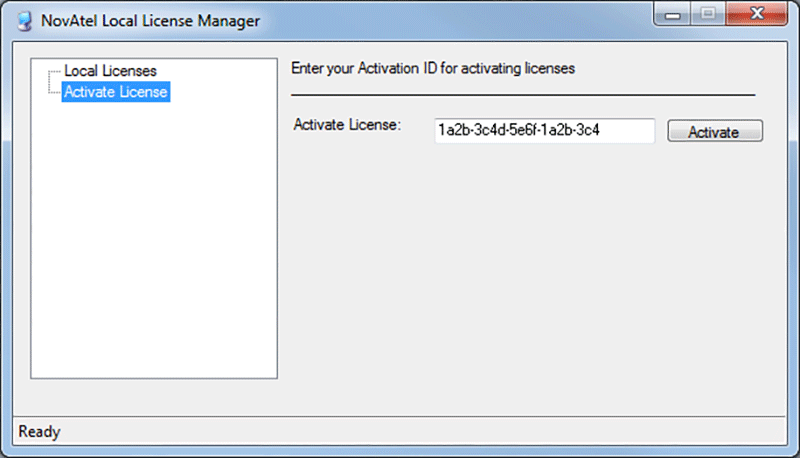Click blank area below the Activate License field
This screenshot has width=800, height=458.
(x=531, y=275)
